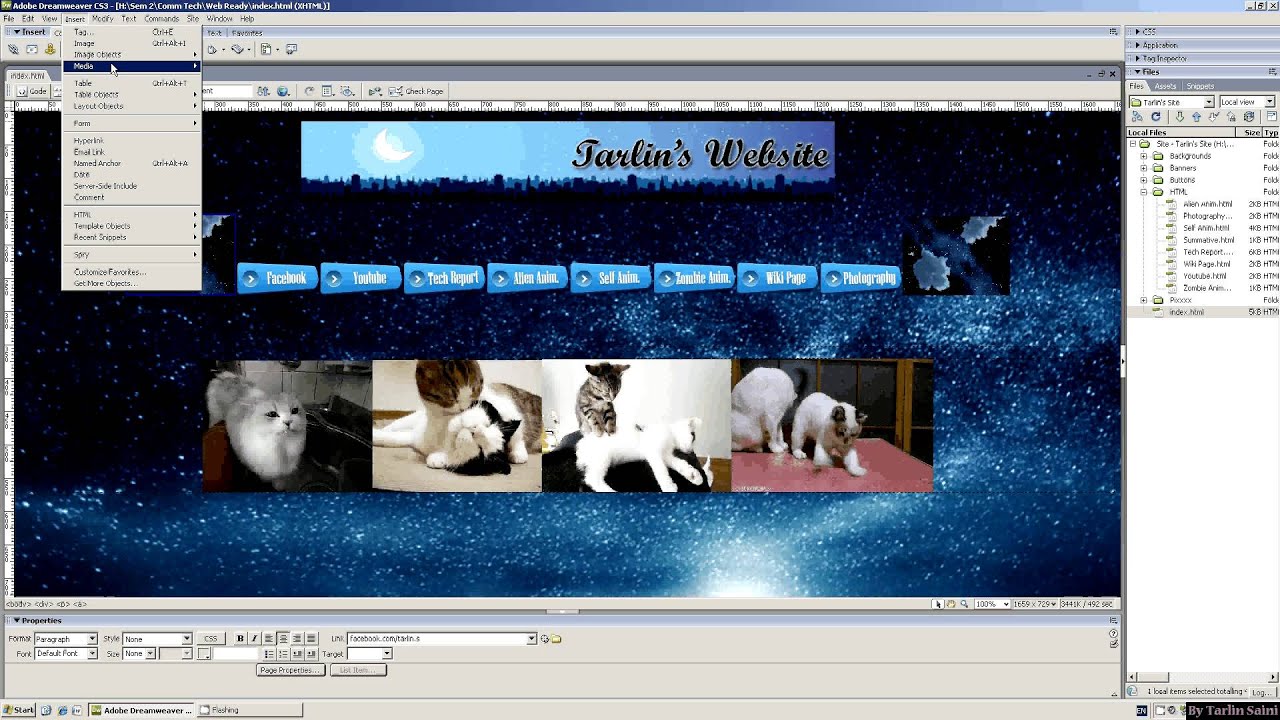This screenshot has width=1280, height=720.
Task: Click the Validate Markup icon
Action: click(375, 91)
